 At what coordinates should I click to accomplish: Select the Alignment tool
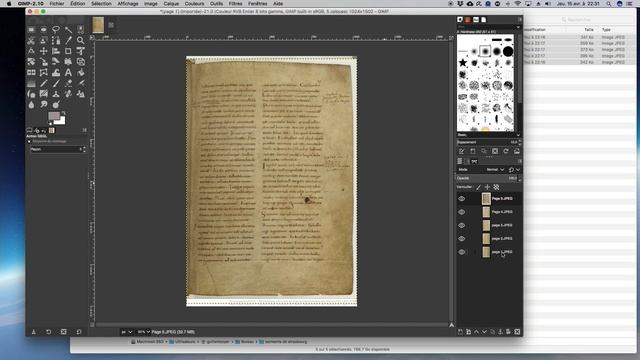(x=56, y=51)
